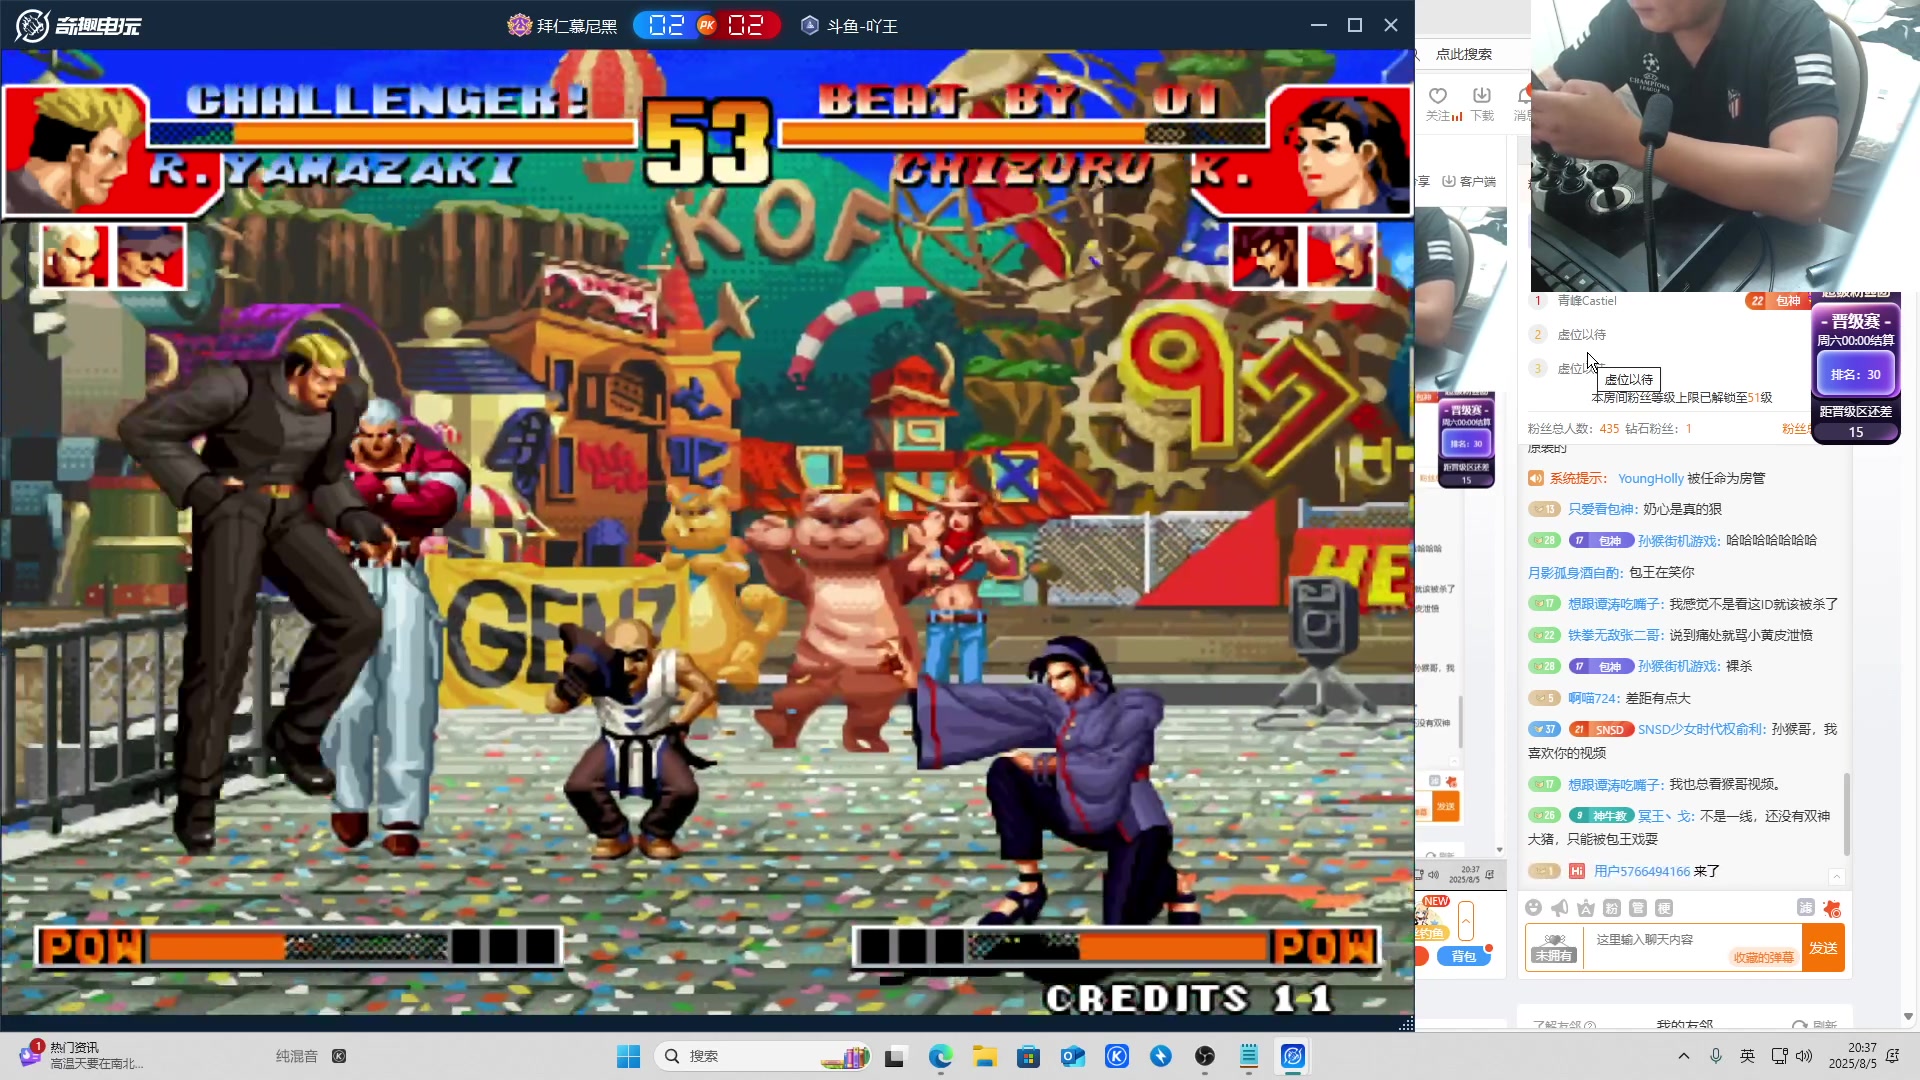Click the chat scroll-to-top arrow button
This screenshot has width=1920, height=1080.
coord(1837,877)
